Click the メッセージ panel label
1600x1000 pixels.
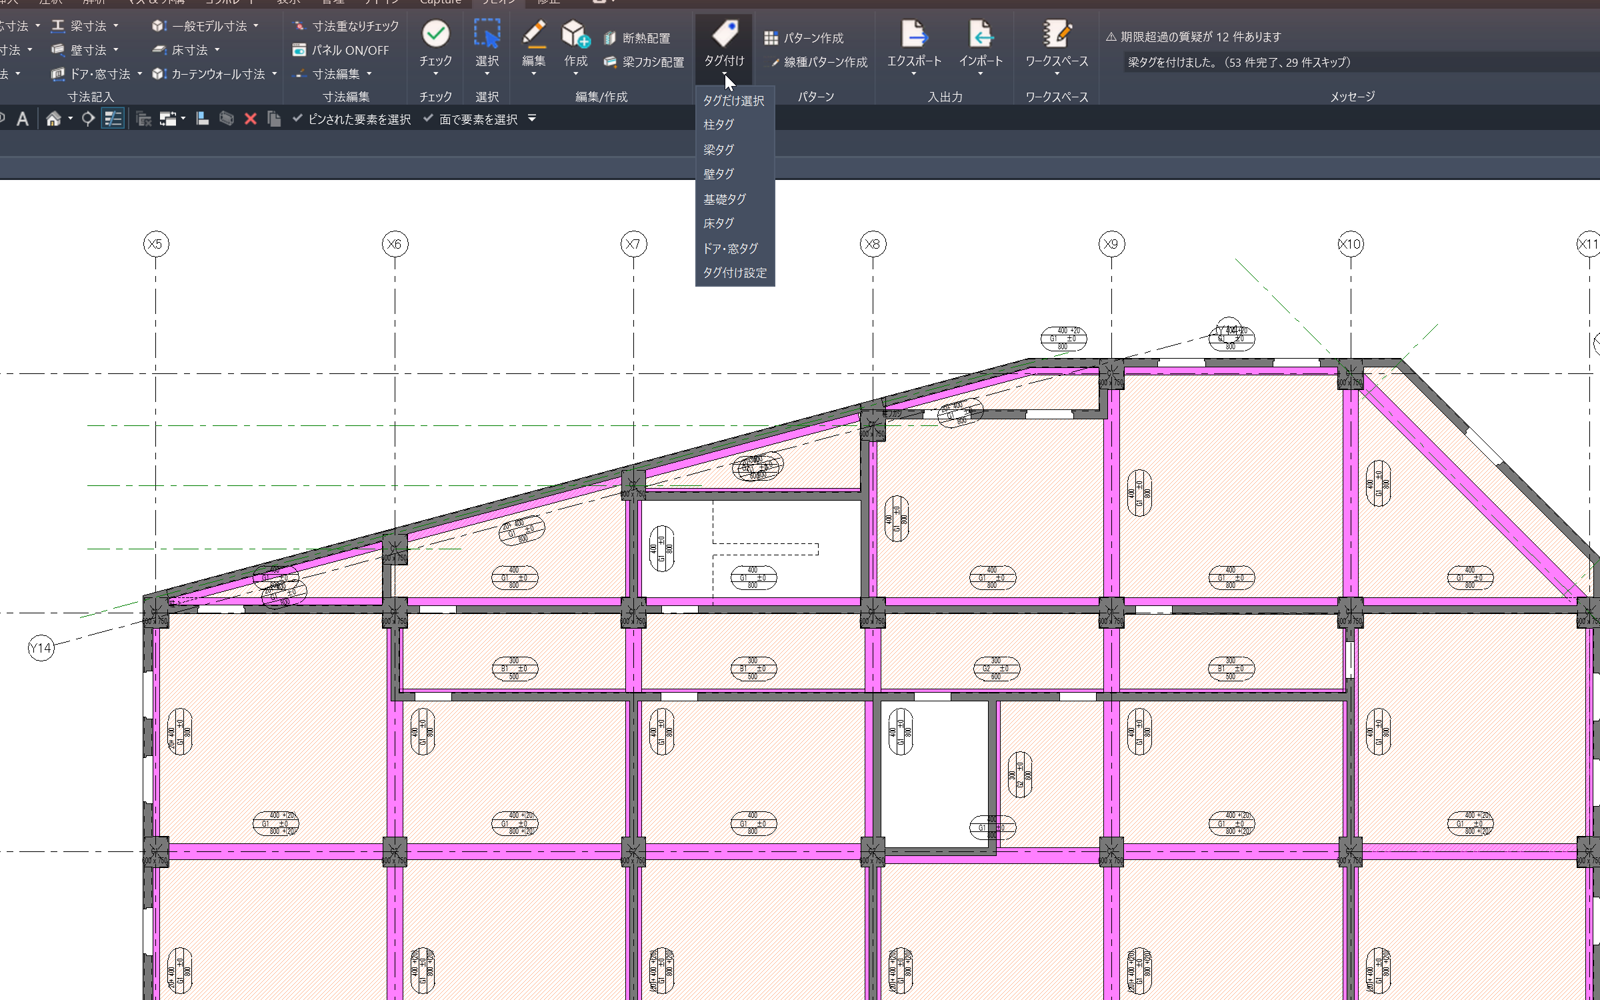1352,97
